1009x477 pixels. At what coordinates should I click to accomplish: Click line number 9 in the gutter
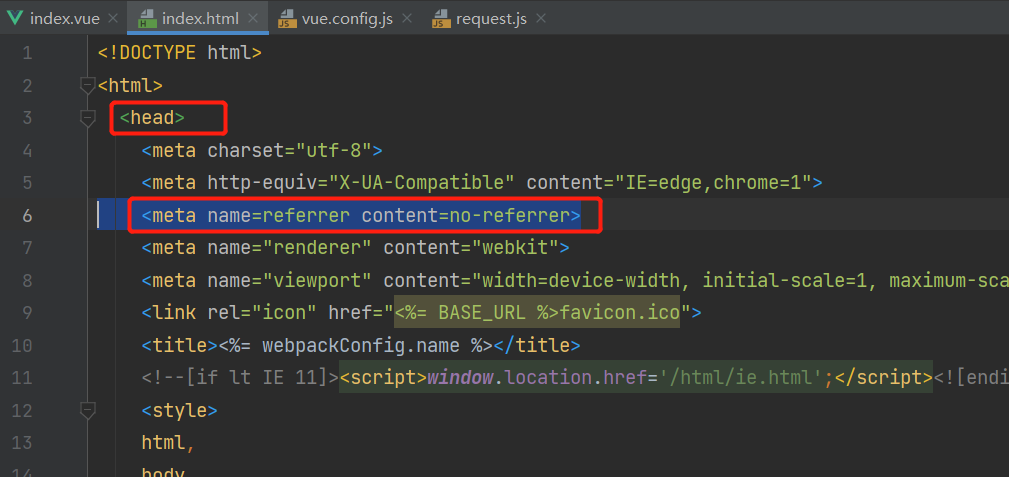[x=26, y=313]
